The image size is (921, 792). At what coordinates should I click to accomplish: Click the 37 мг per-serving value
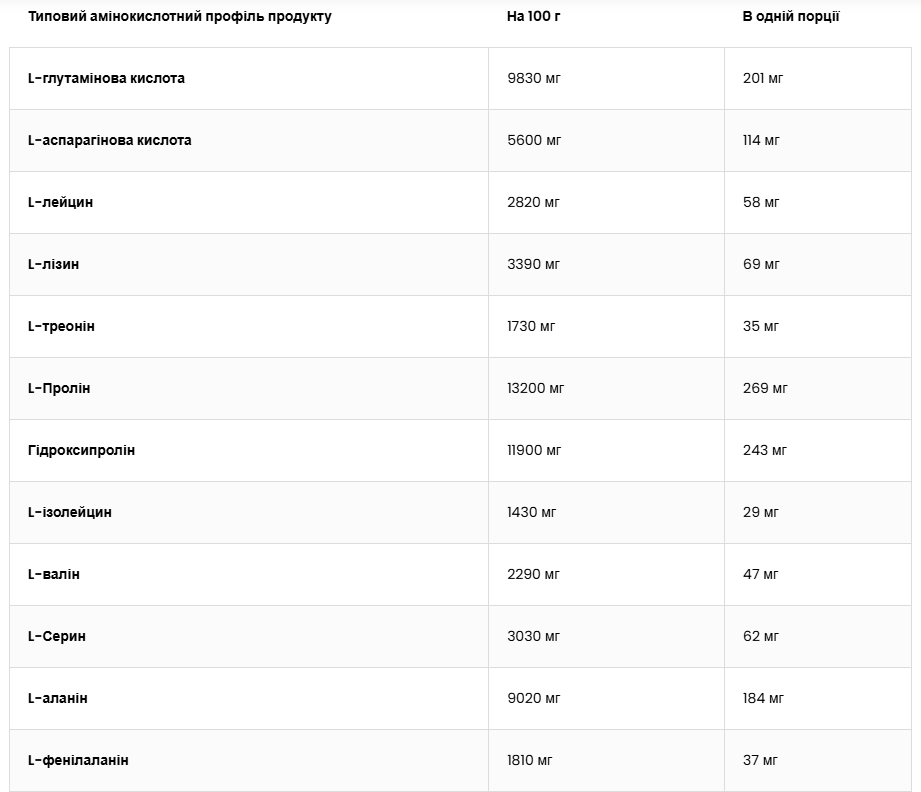click(x=761, y=760)
